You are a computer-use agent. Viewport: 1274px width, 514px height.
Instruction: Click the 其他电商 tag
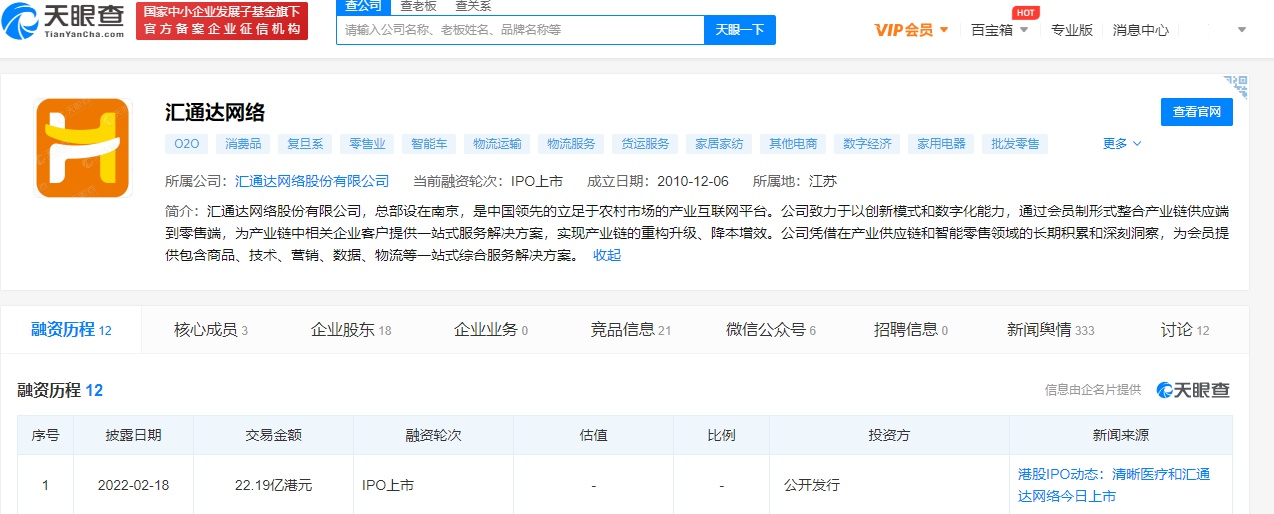(x=793, y=144)
